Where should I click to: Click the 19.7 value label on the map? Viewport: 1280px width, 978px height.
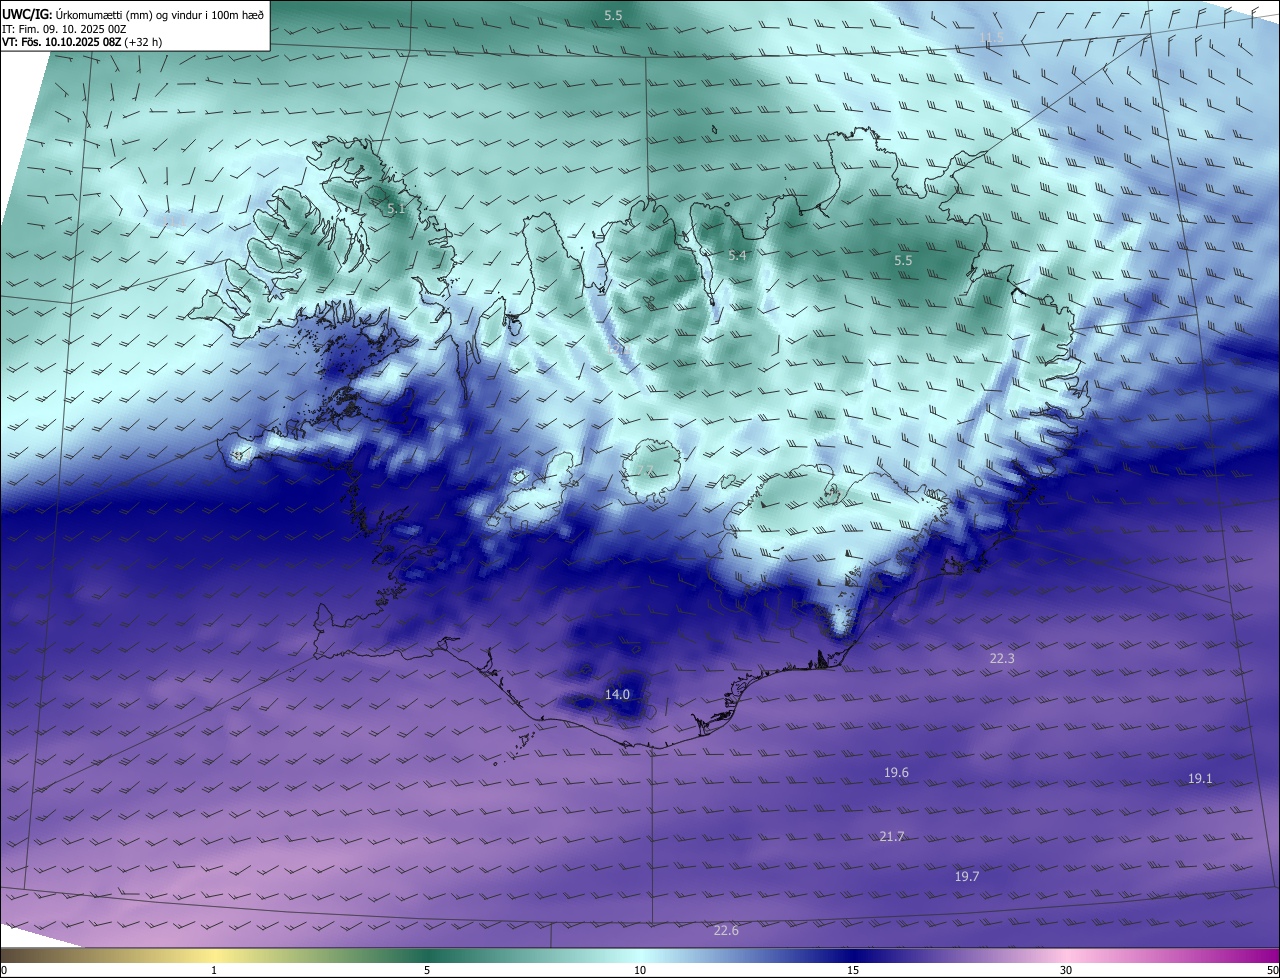click(967, 876)
